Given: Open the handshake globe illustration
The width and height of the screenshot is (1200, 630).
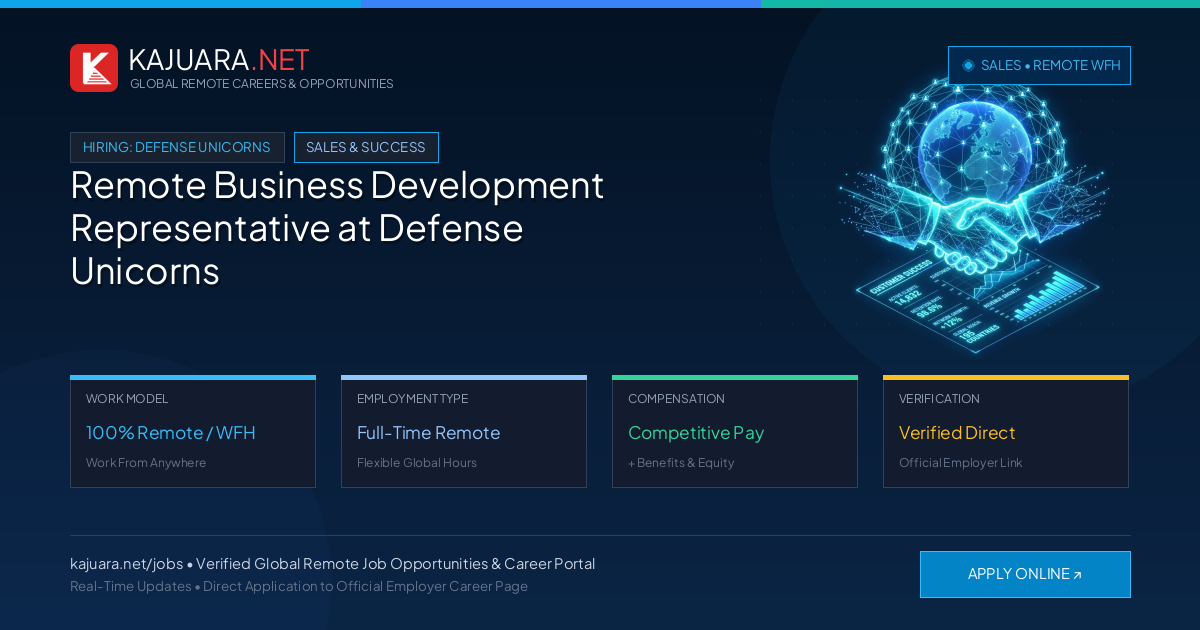Looking at the screenshot, I should click(x=973, y=213).
